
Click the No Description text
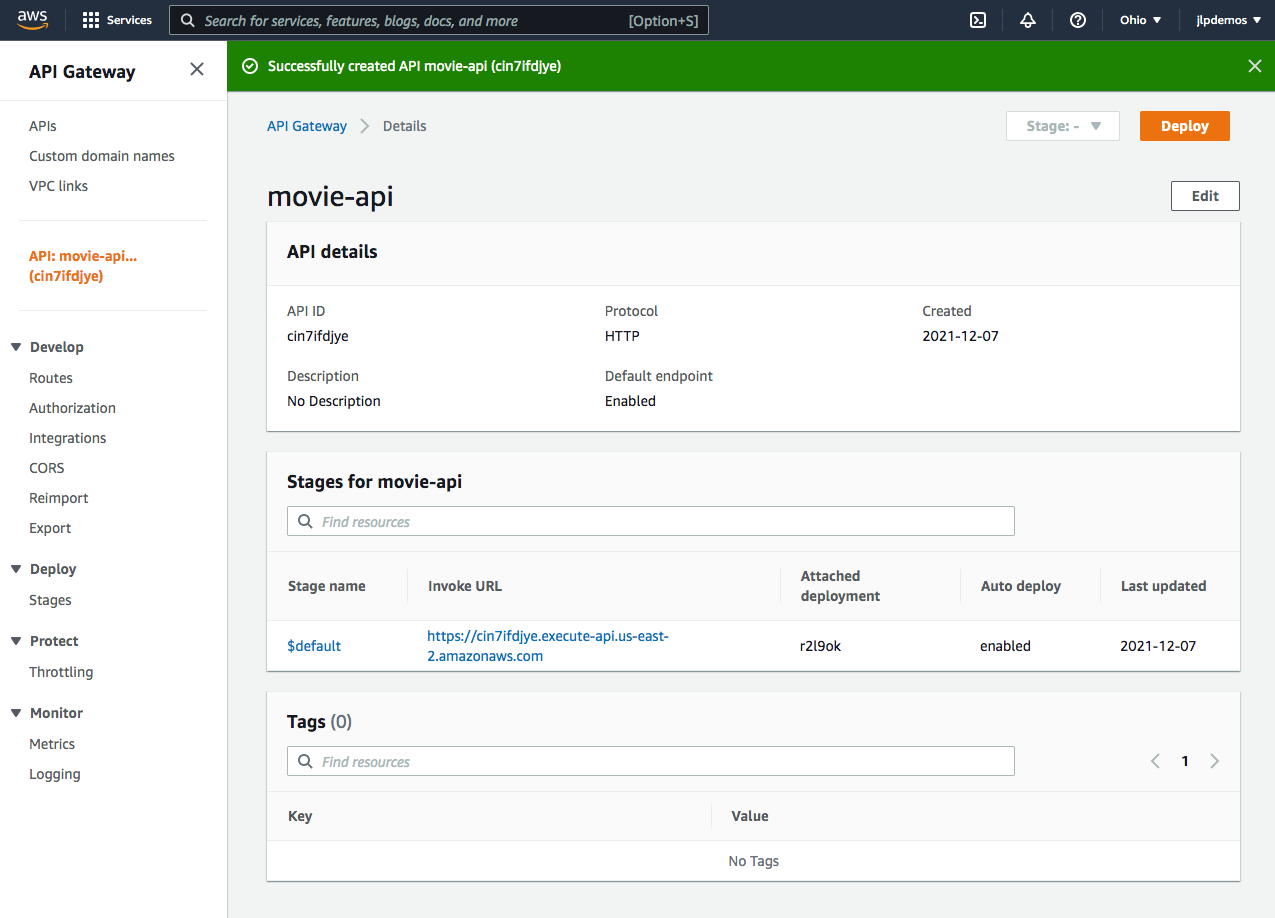point(334,401)
